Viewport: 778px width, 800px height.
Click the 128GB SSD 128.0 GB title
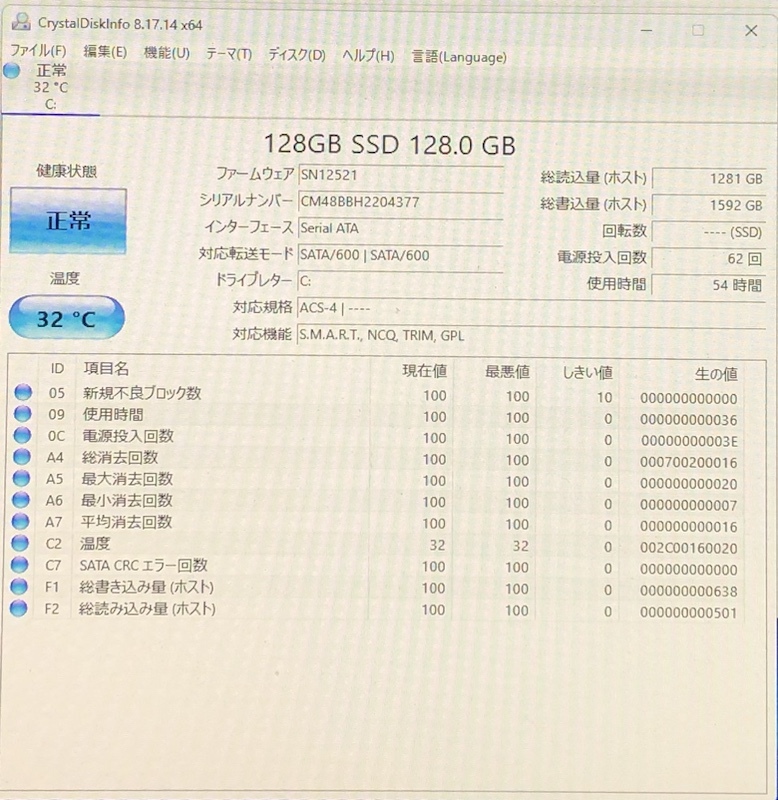click(390, 144)
